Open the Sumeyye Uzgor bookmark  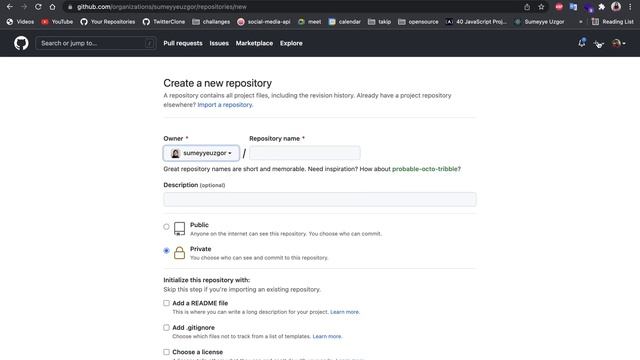539,22
